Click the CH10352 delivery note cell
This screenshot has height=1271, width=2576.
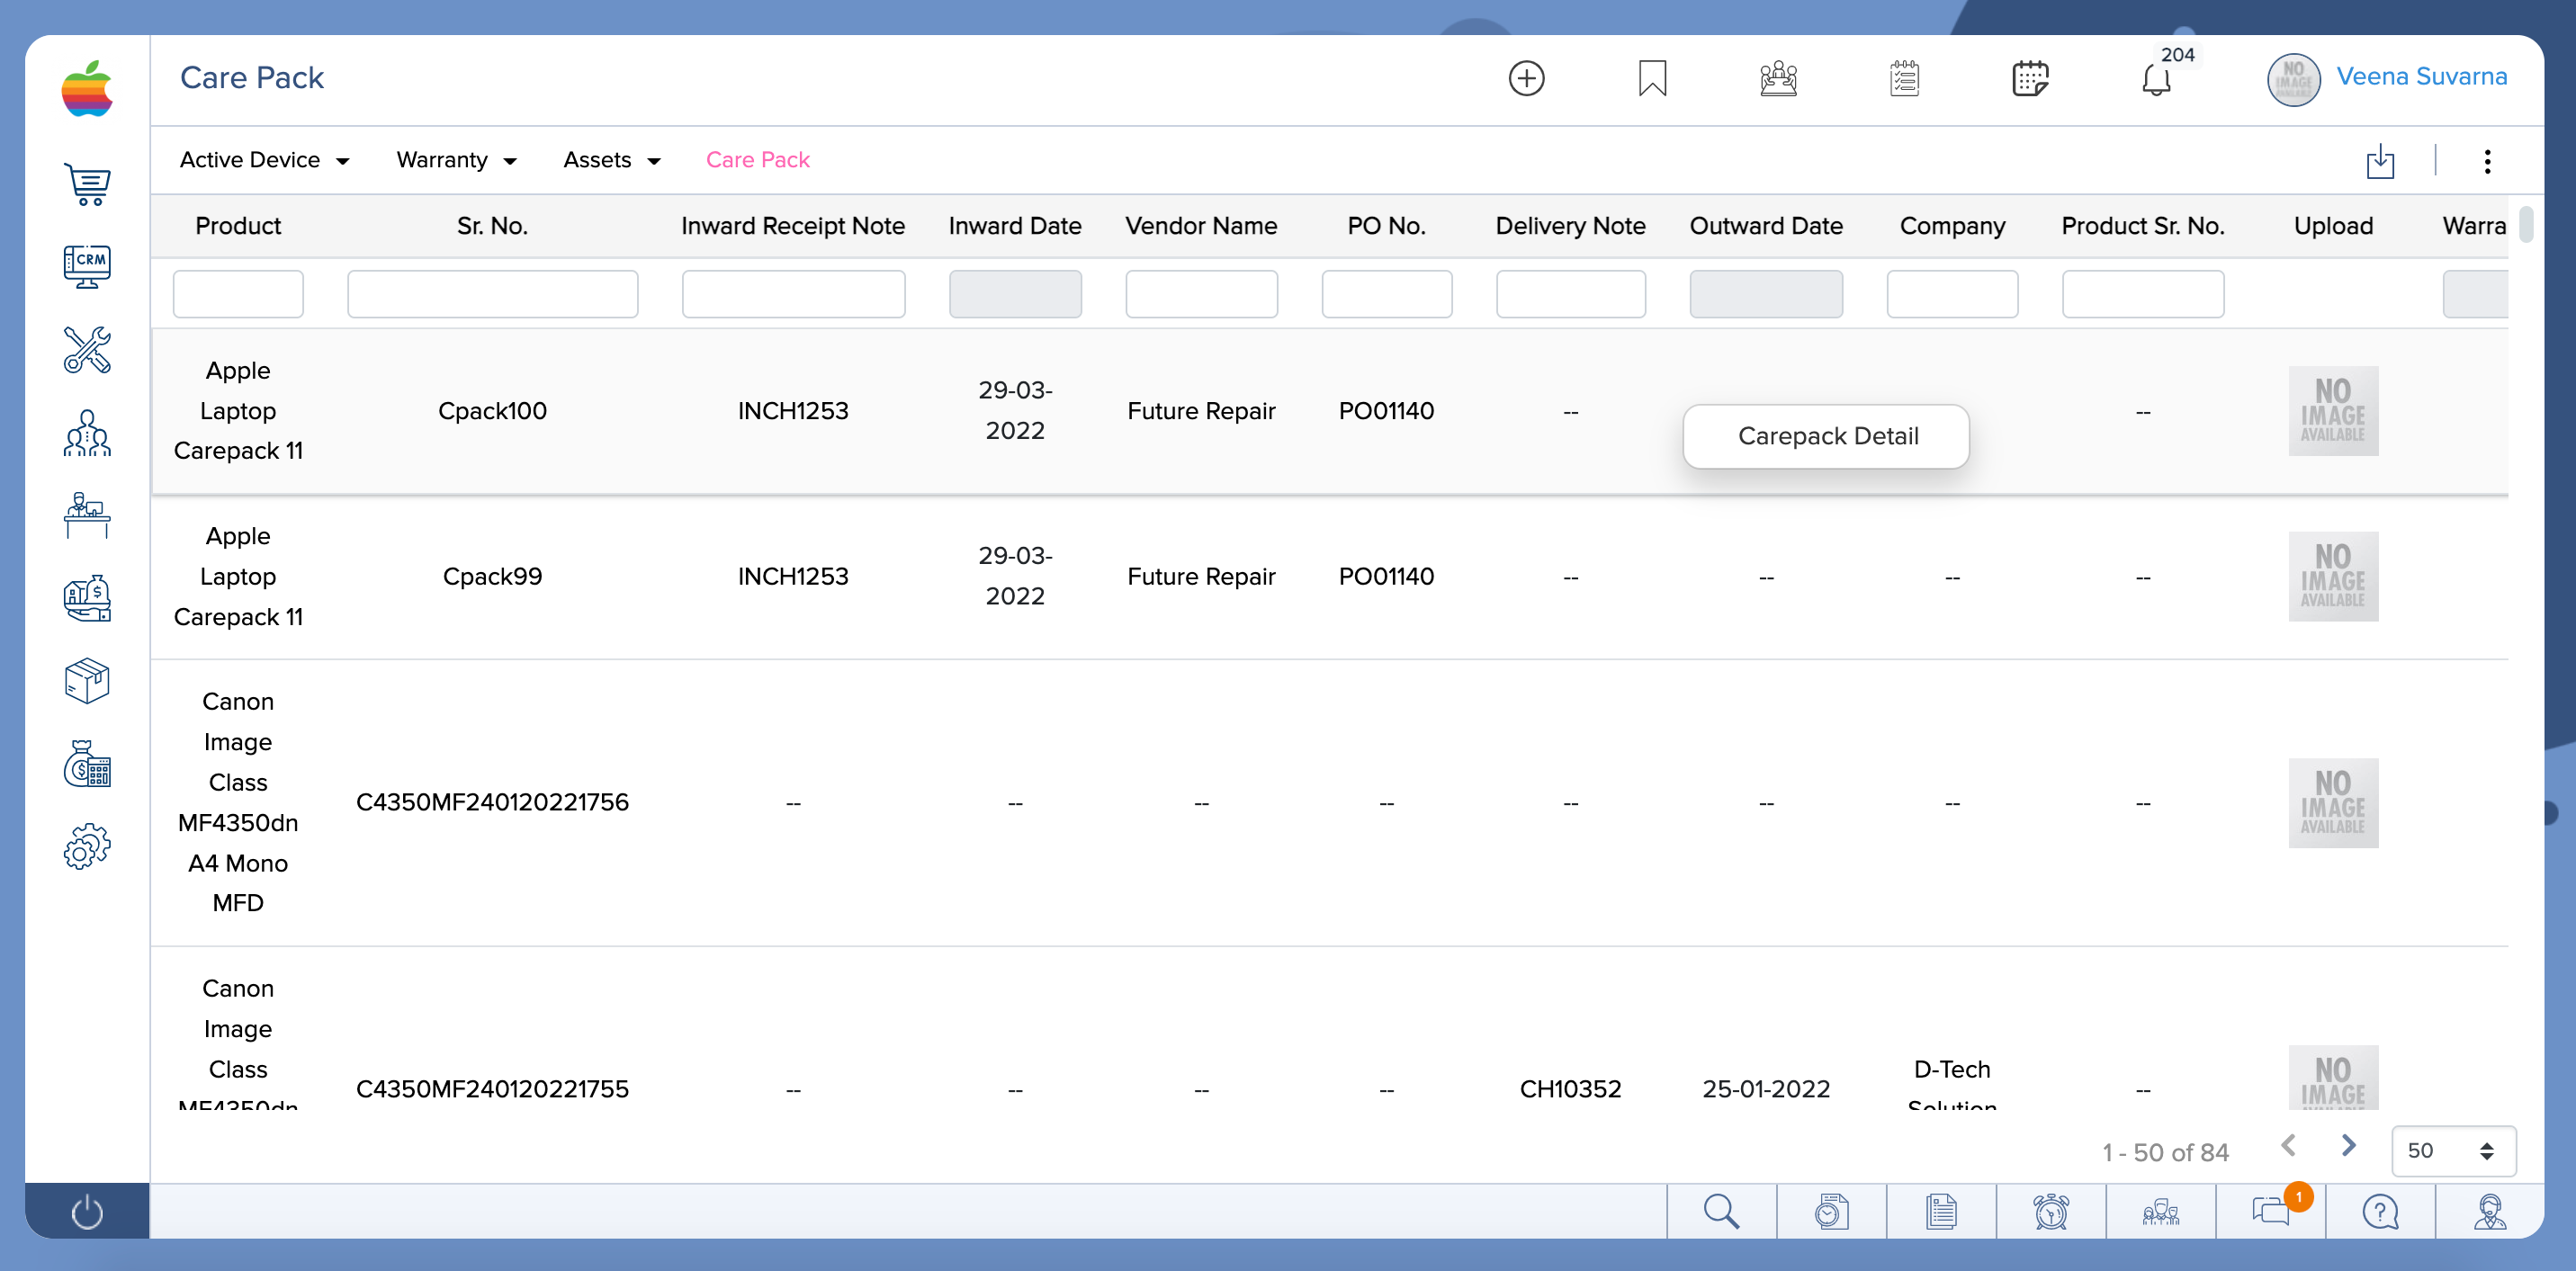[x=1570, y=1089]
